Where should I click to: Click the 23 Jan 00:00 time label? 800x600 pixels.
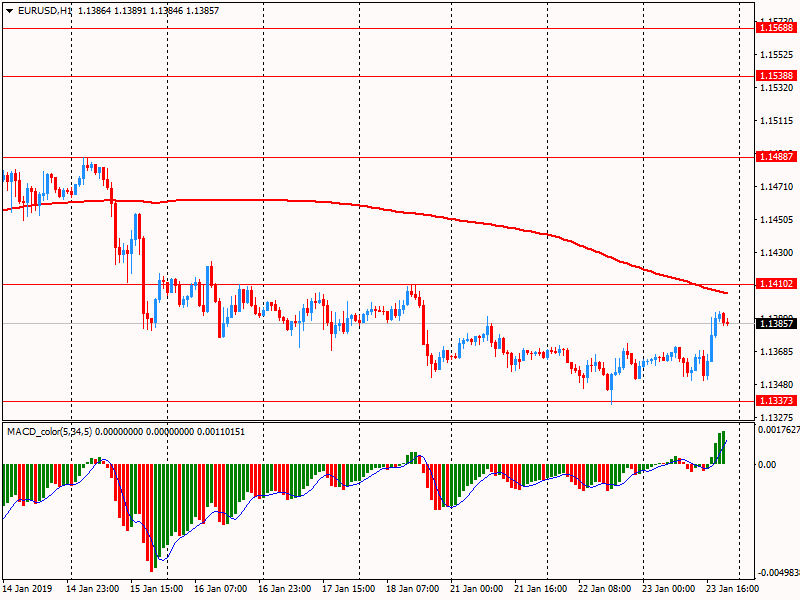(x=668, y=589)
